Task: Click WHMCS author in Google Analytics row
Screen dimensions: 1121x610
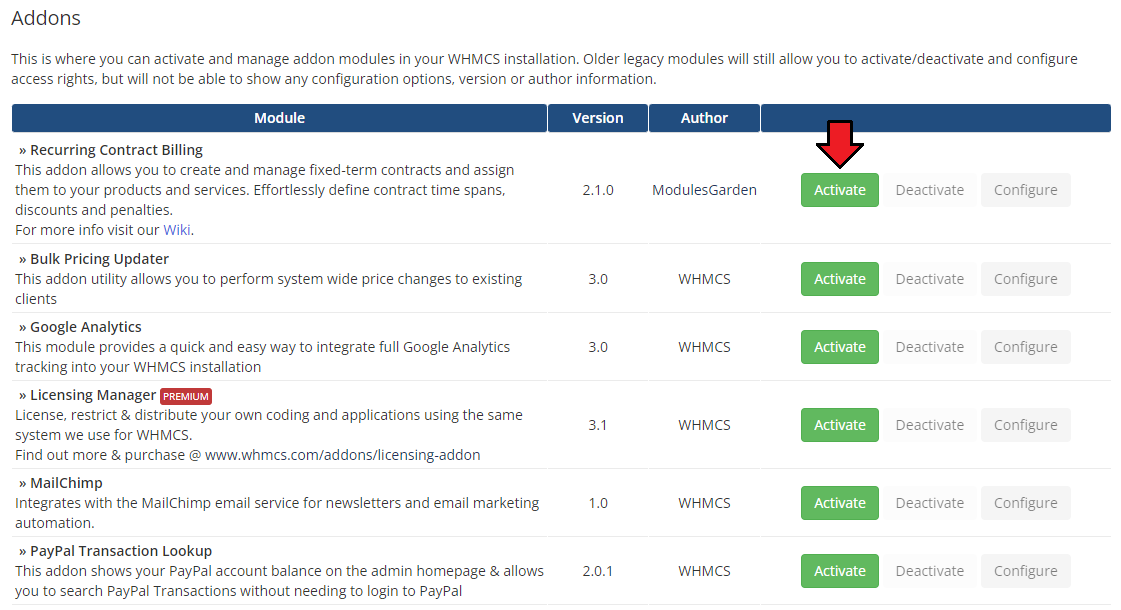Action: pyautogui.click(x=704, y=347)
